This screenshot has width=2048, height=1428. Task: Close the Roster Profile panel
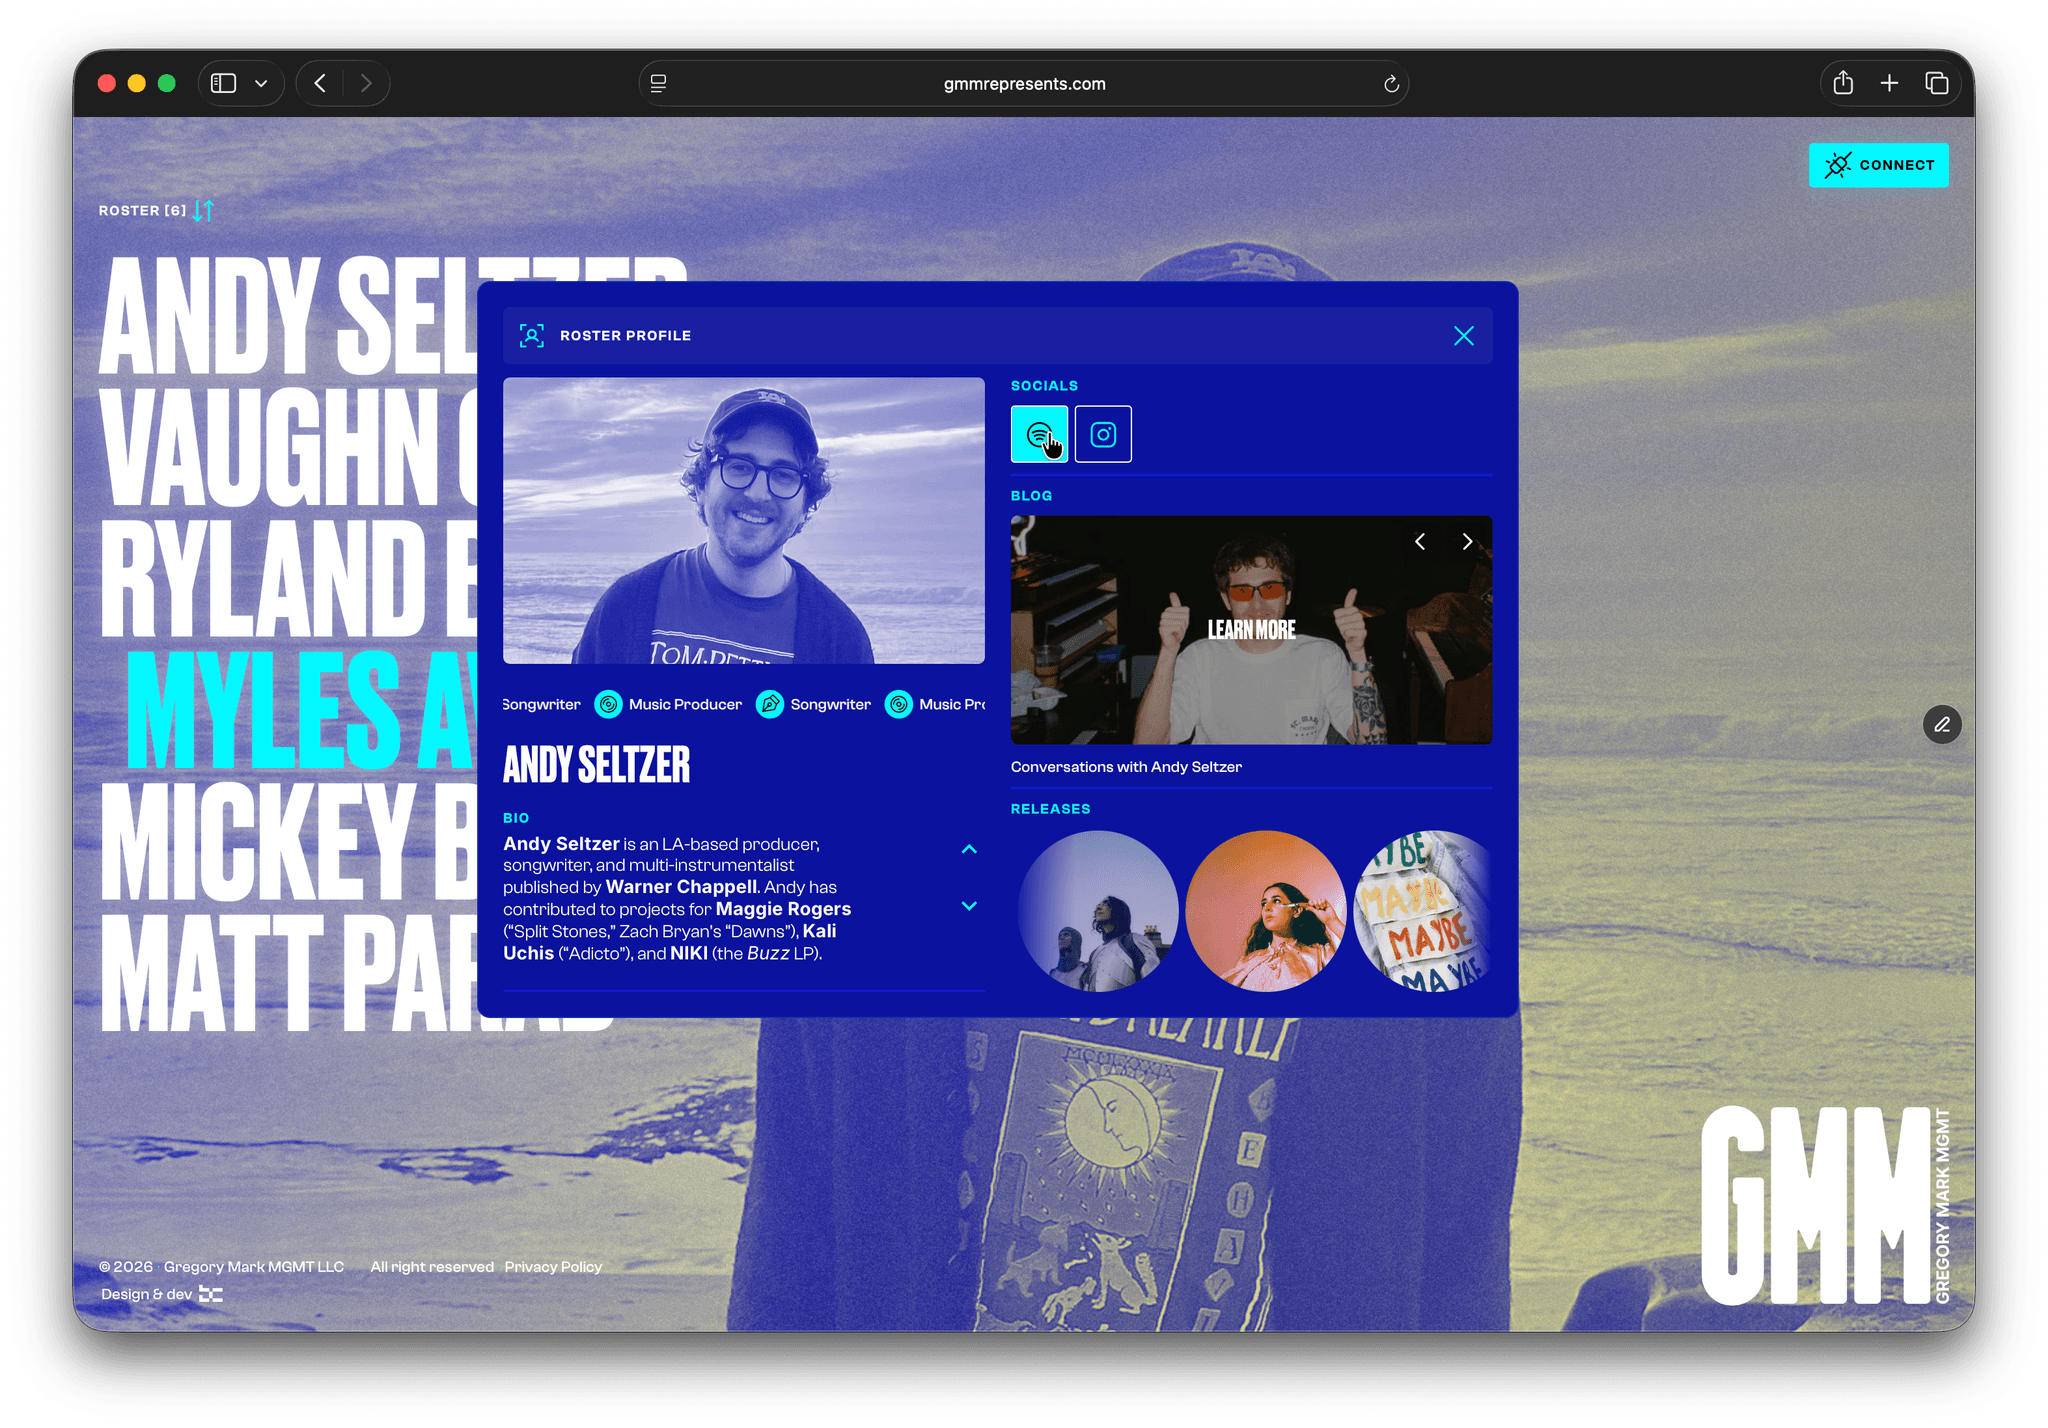(x=1464, y=336)
